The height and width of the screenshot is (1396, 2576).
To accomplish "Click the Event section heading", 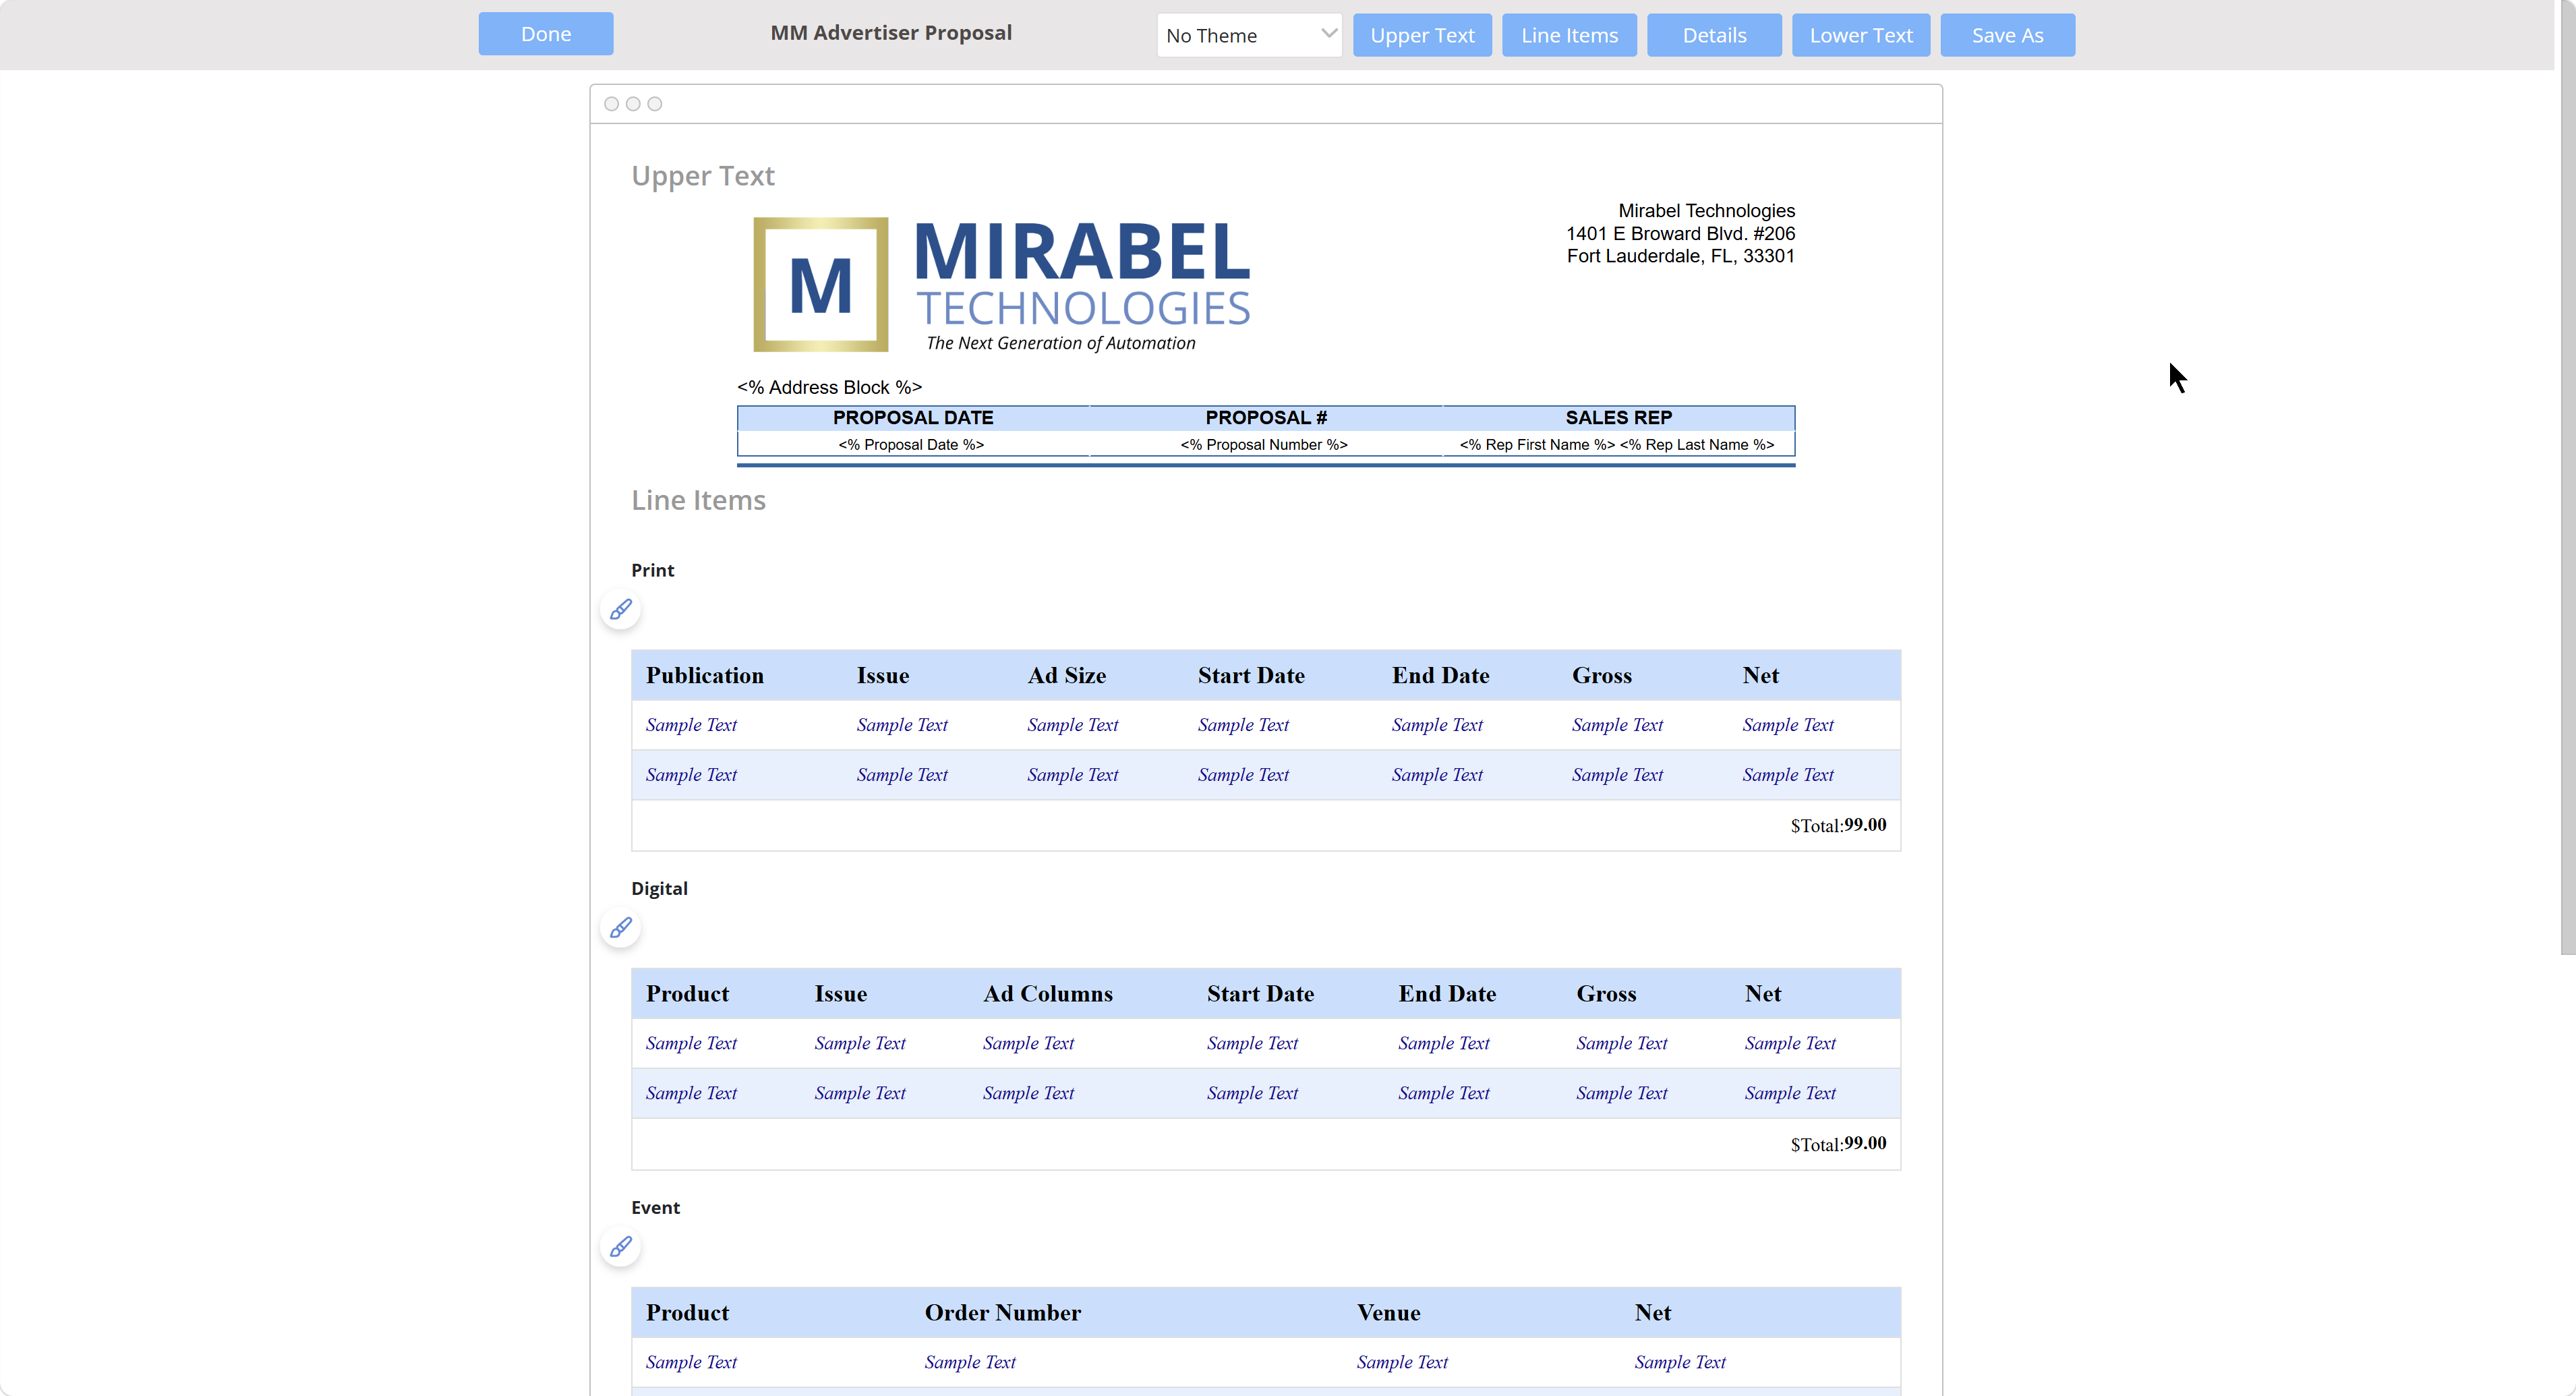I will point(655,1207).
